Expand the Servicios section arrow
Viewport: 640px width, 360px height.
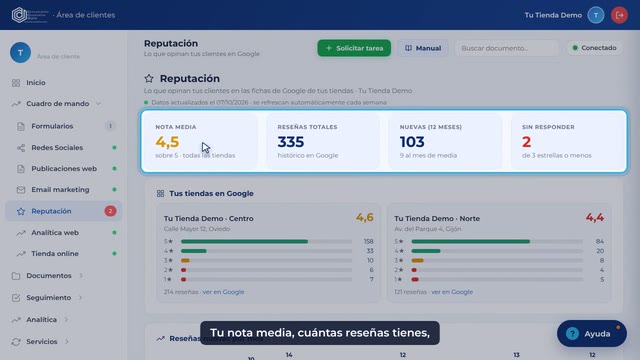pyautogui.click(x=67, y=342)
